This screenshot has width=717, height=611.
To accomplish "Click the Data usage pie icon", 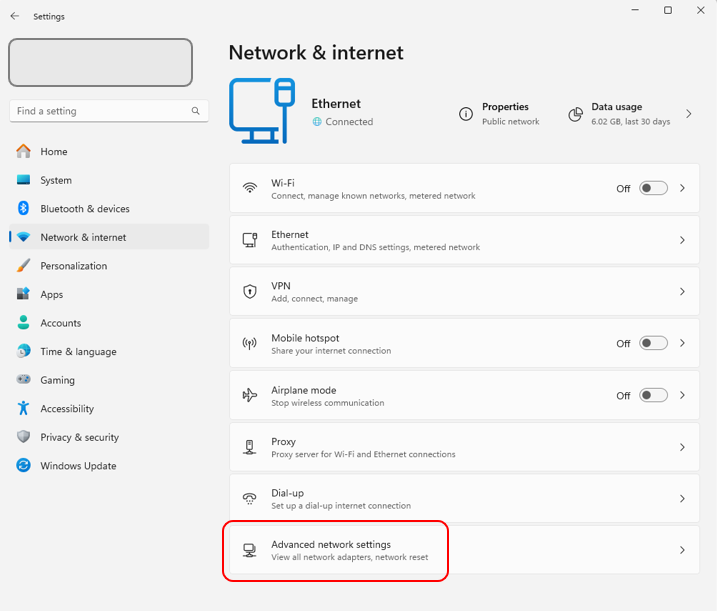I will pyautogui.click(x=575, y=114).
